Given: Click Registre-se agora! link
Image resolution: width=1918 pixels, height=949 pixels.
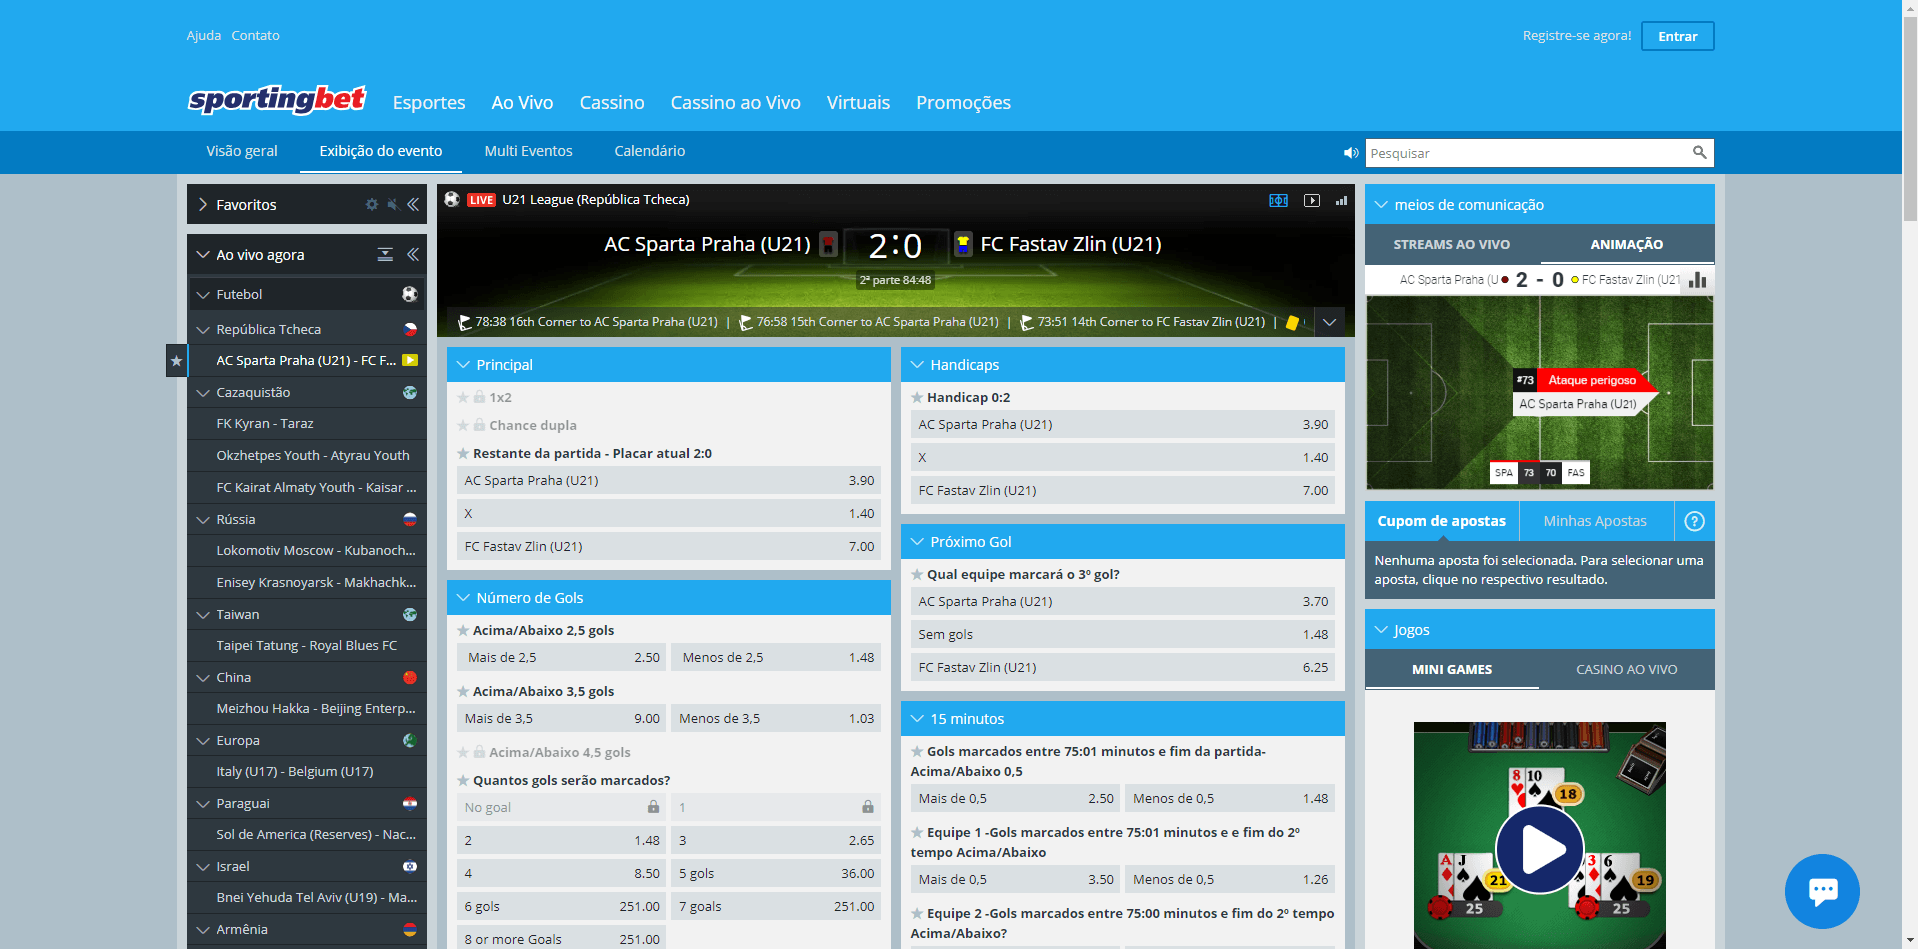Looking at the screenshot, I should coord(1577,36).
